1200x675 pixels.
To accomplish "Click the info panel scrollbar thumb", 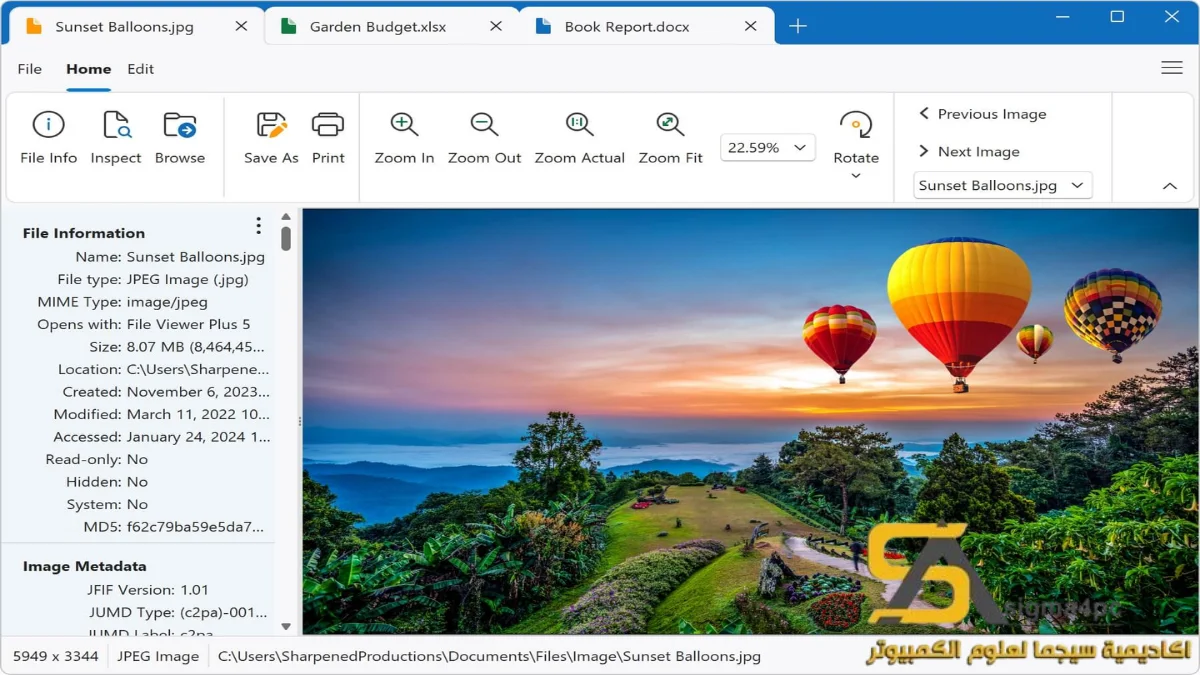I will [286, 238].
